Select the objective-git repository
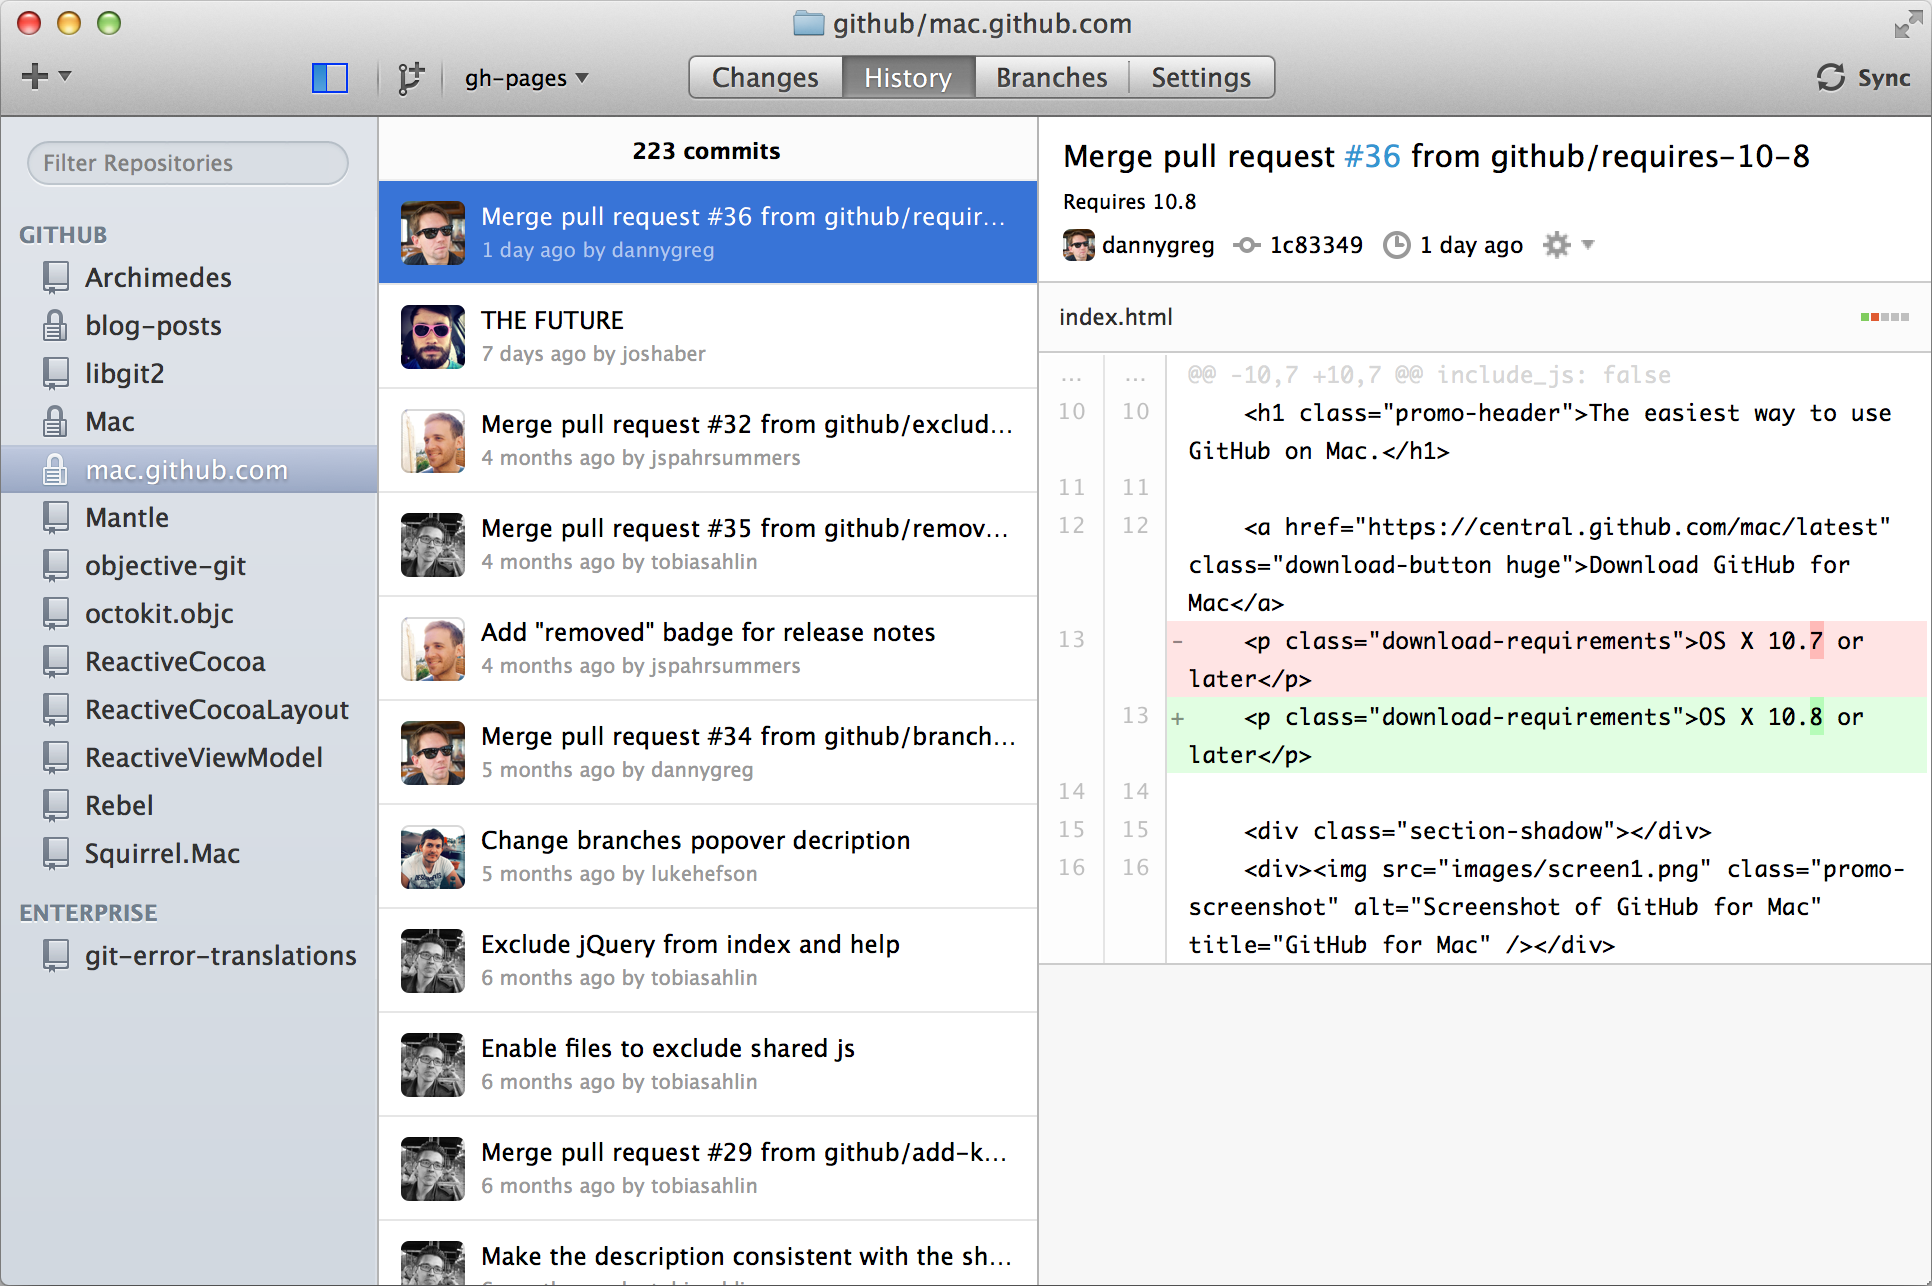The height and width of the screenshot is (1286, 1932). (189, 566)
